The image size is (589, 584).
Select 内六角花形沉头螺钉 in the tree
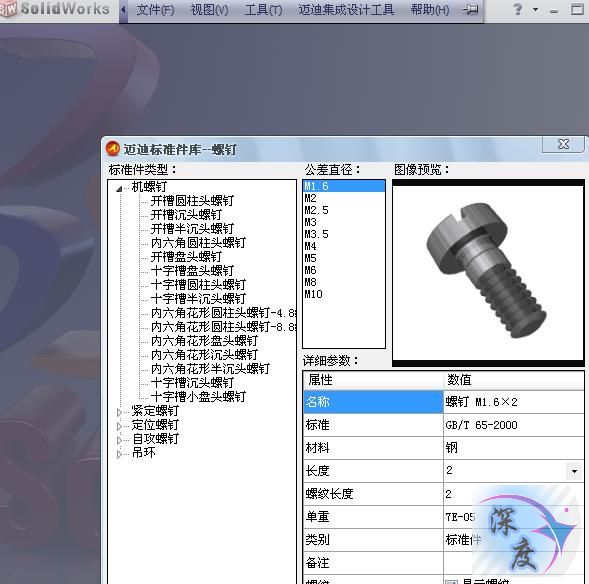point(204,355)
